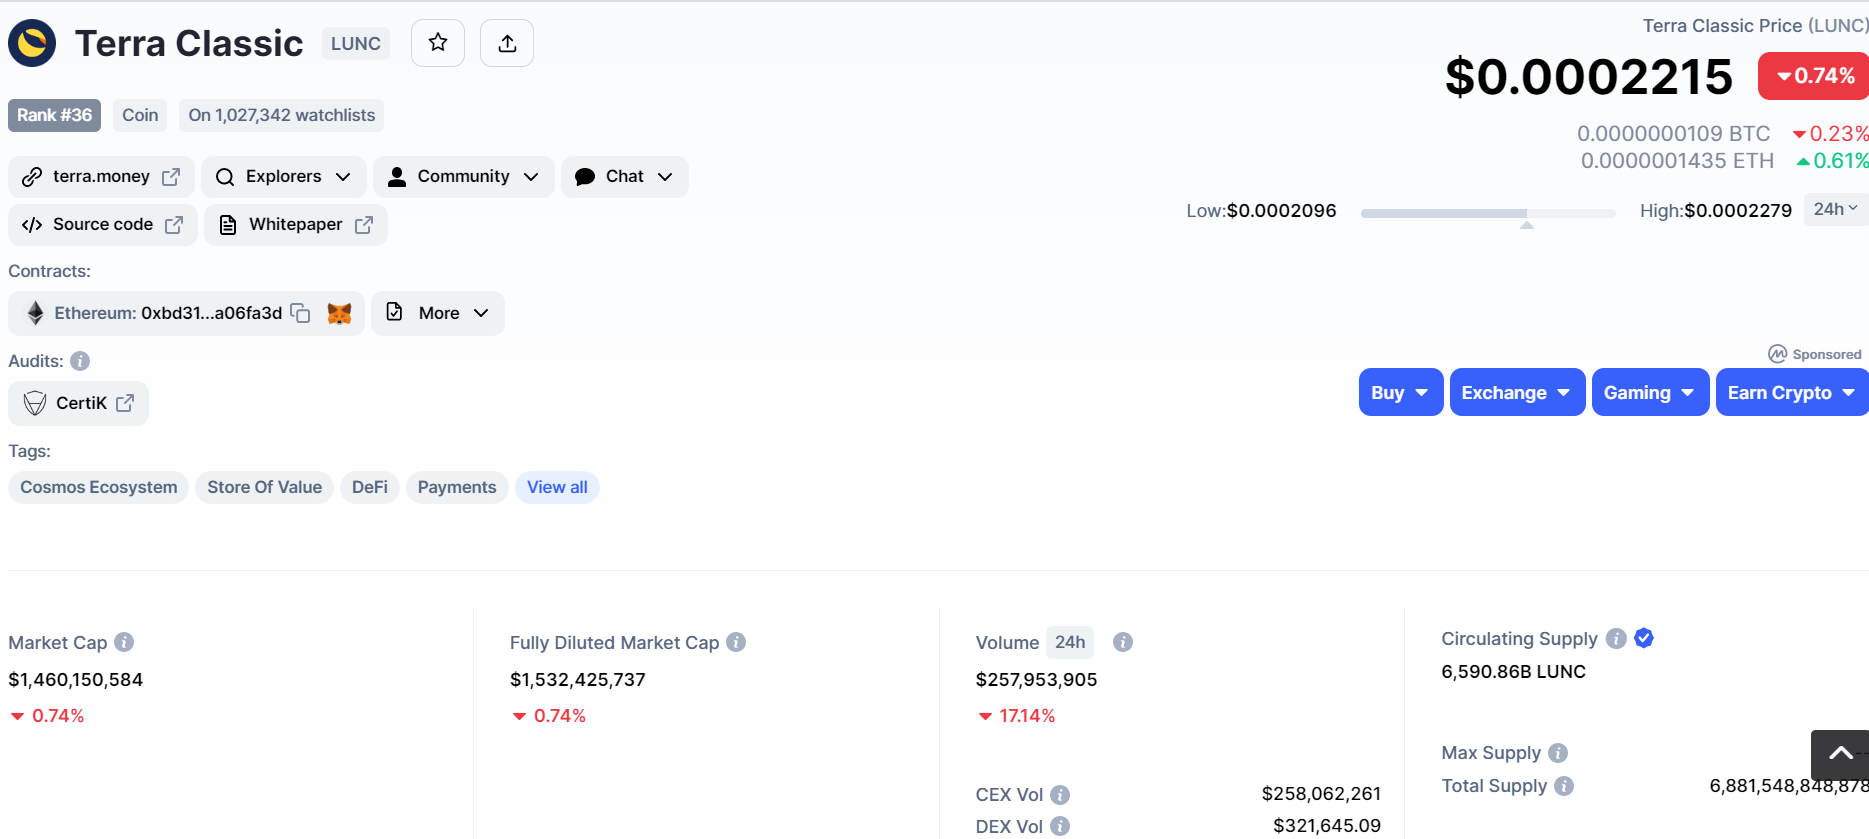Click the volume value $257,953,905
This screenshot has height=839, width=1869.
pyautogui.click(x=1037, y=680)
